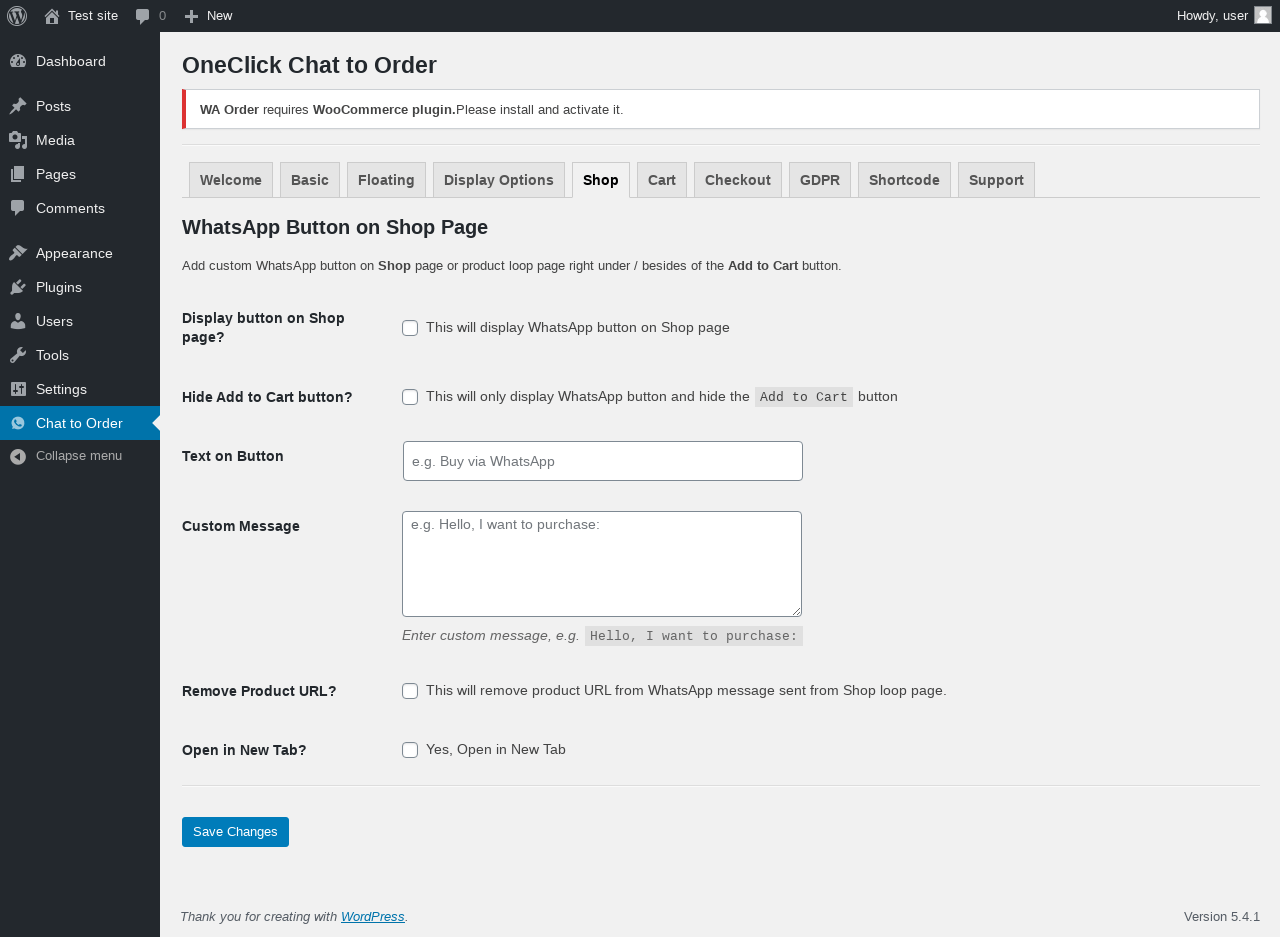Click the Pages icon in sidebar
1280x937 pixels.
click(x=18, y=174)
